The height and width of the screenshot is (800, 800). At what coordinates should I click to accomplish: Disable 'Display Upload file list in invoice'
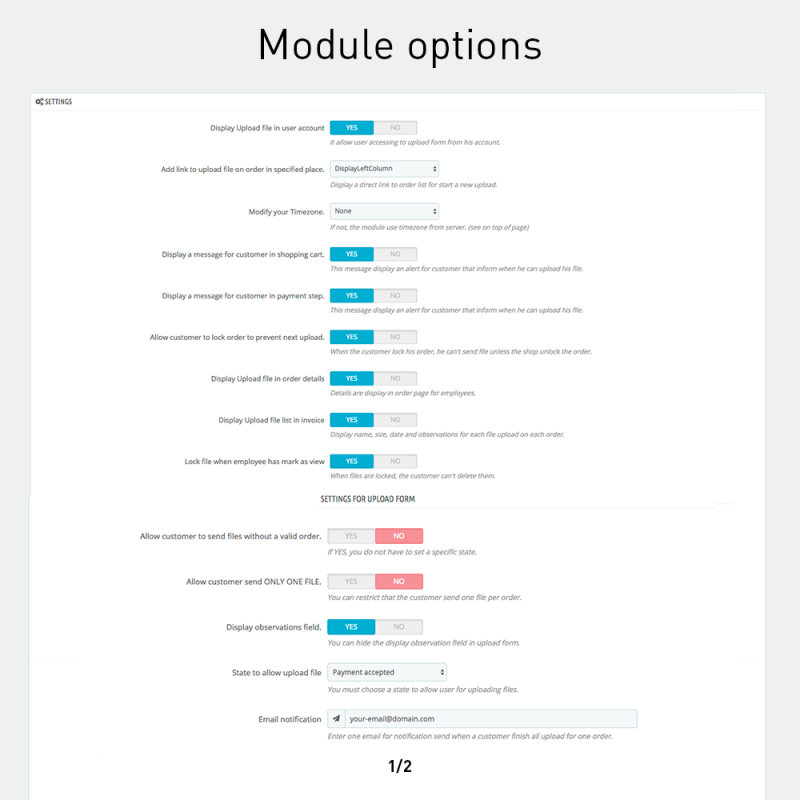(x=395, y=420)
